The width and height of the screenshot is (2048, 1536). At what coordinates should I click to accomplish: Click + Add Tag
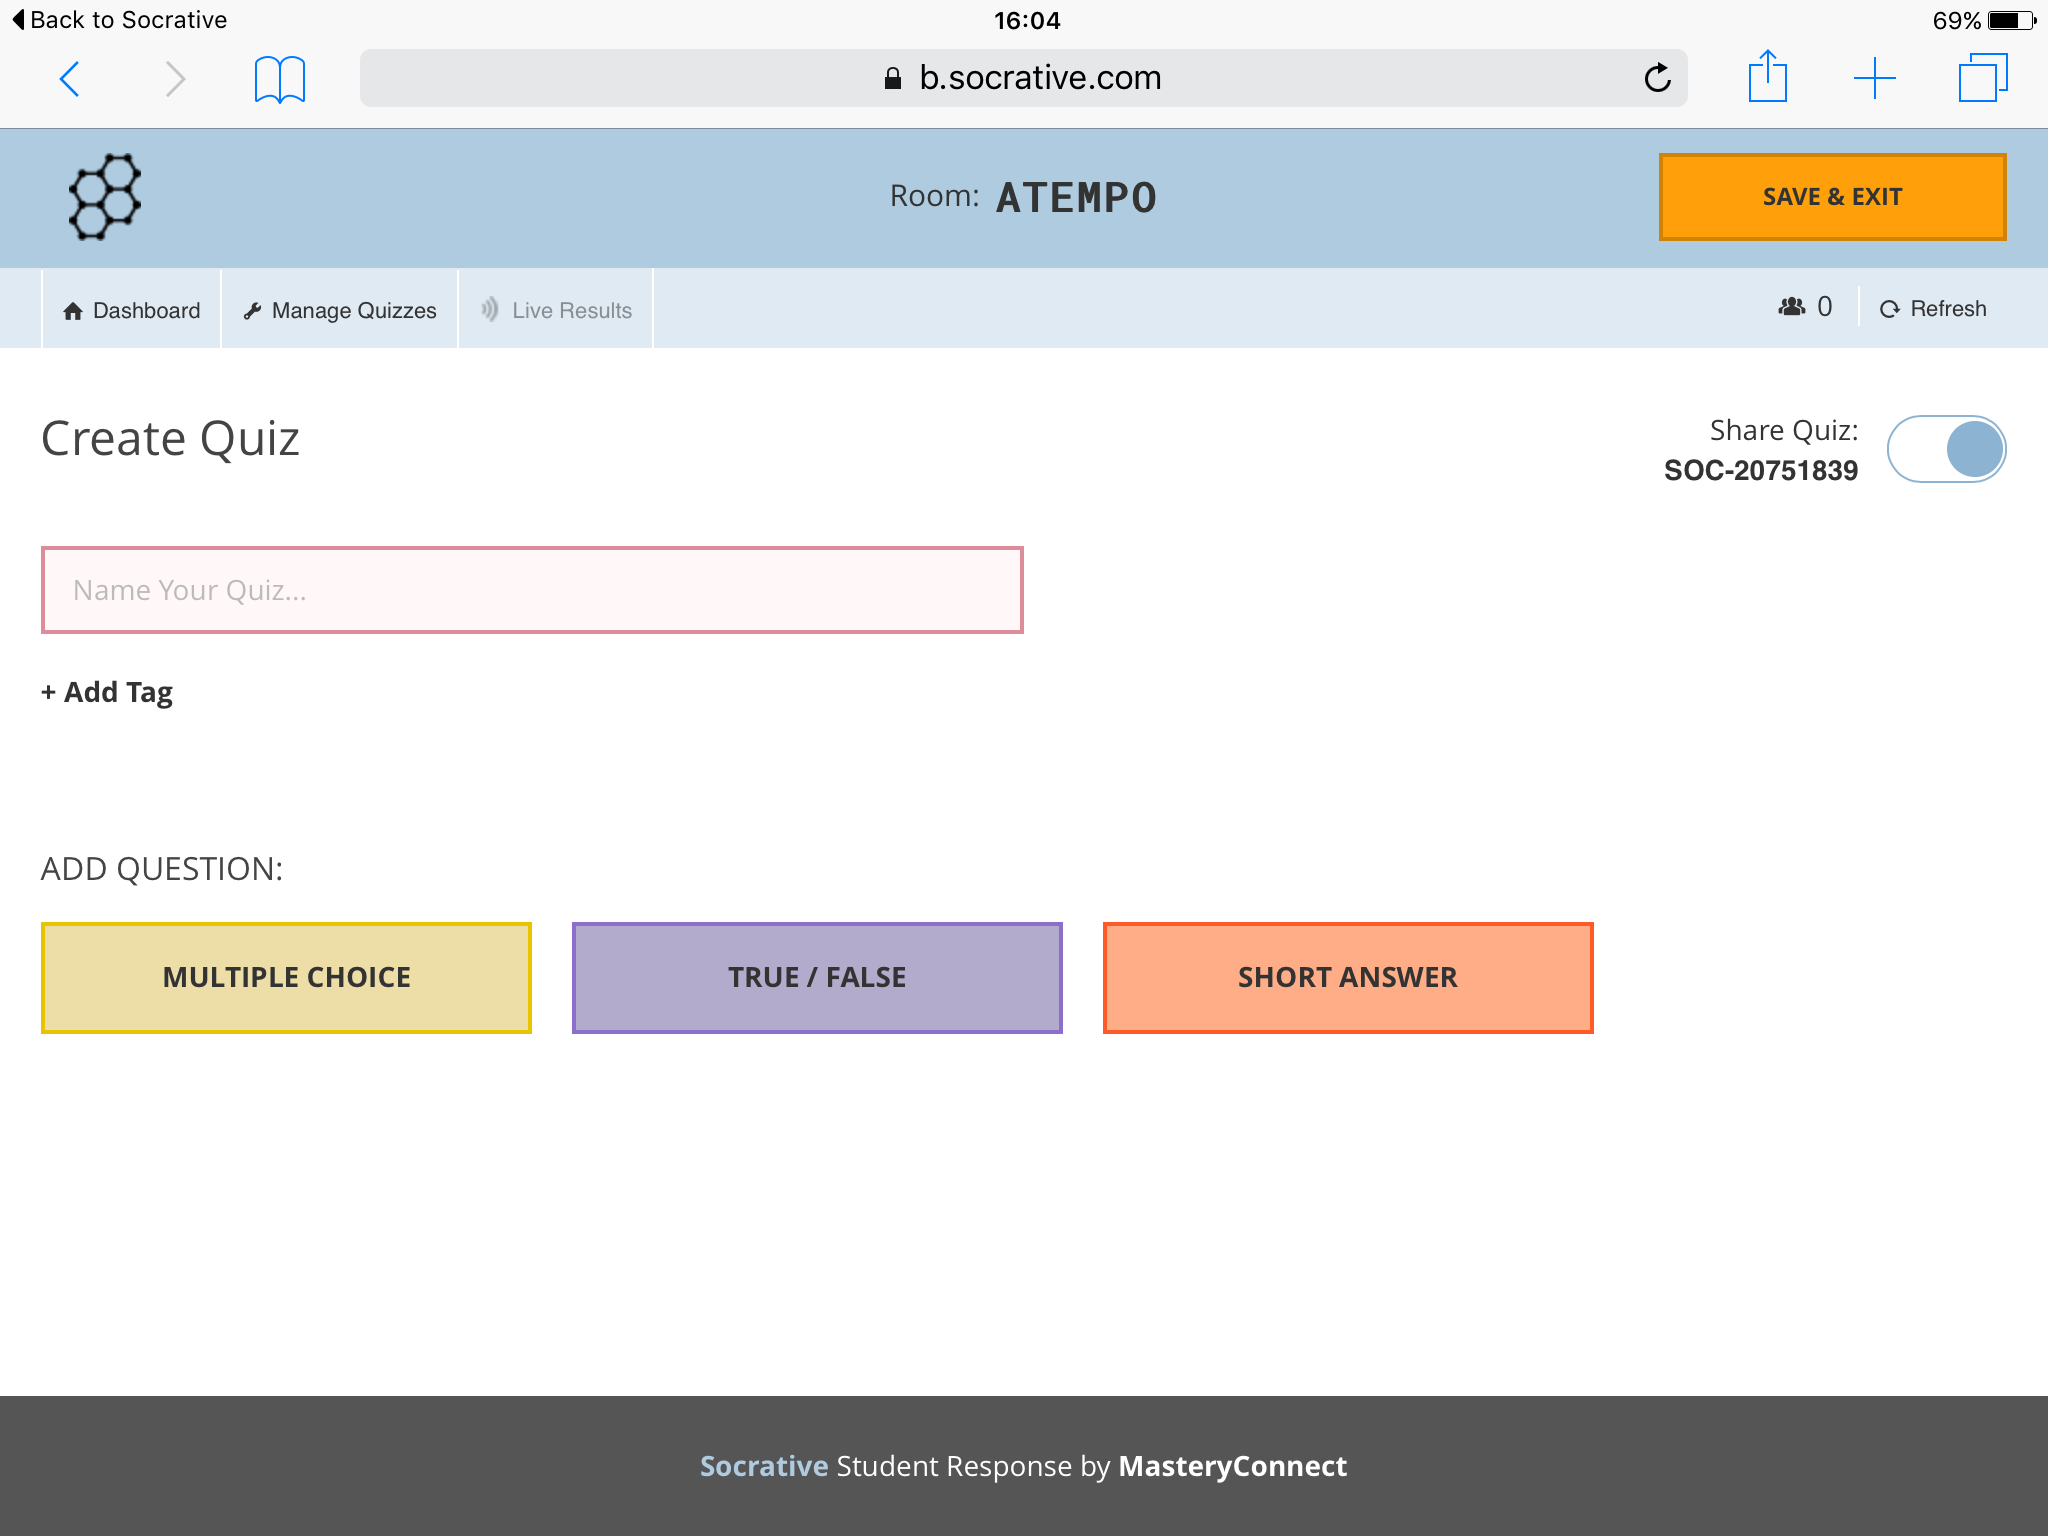click(x=107, y=692)
